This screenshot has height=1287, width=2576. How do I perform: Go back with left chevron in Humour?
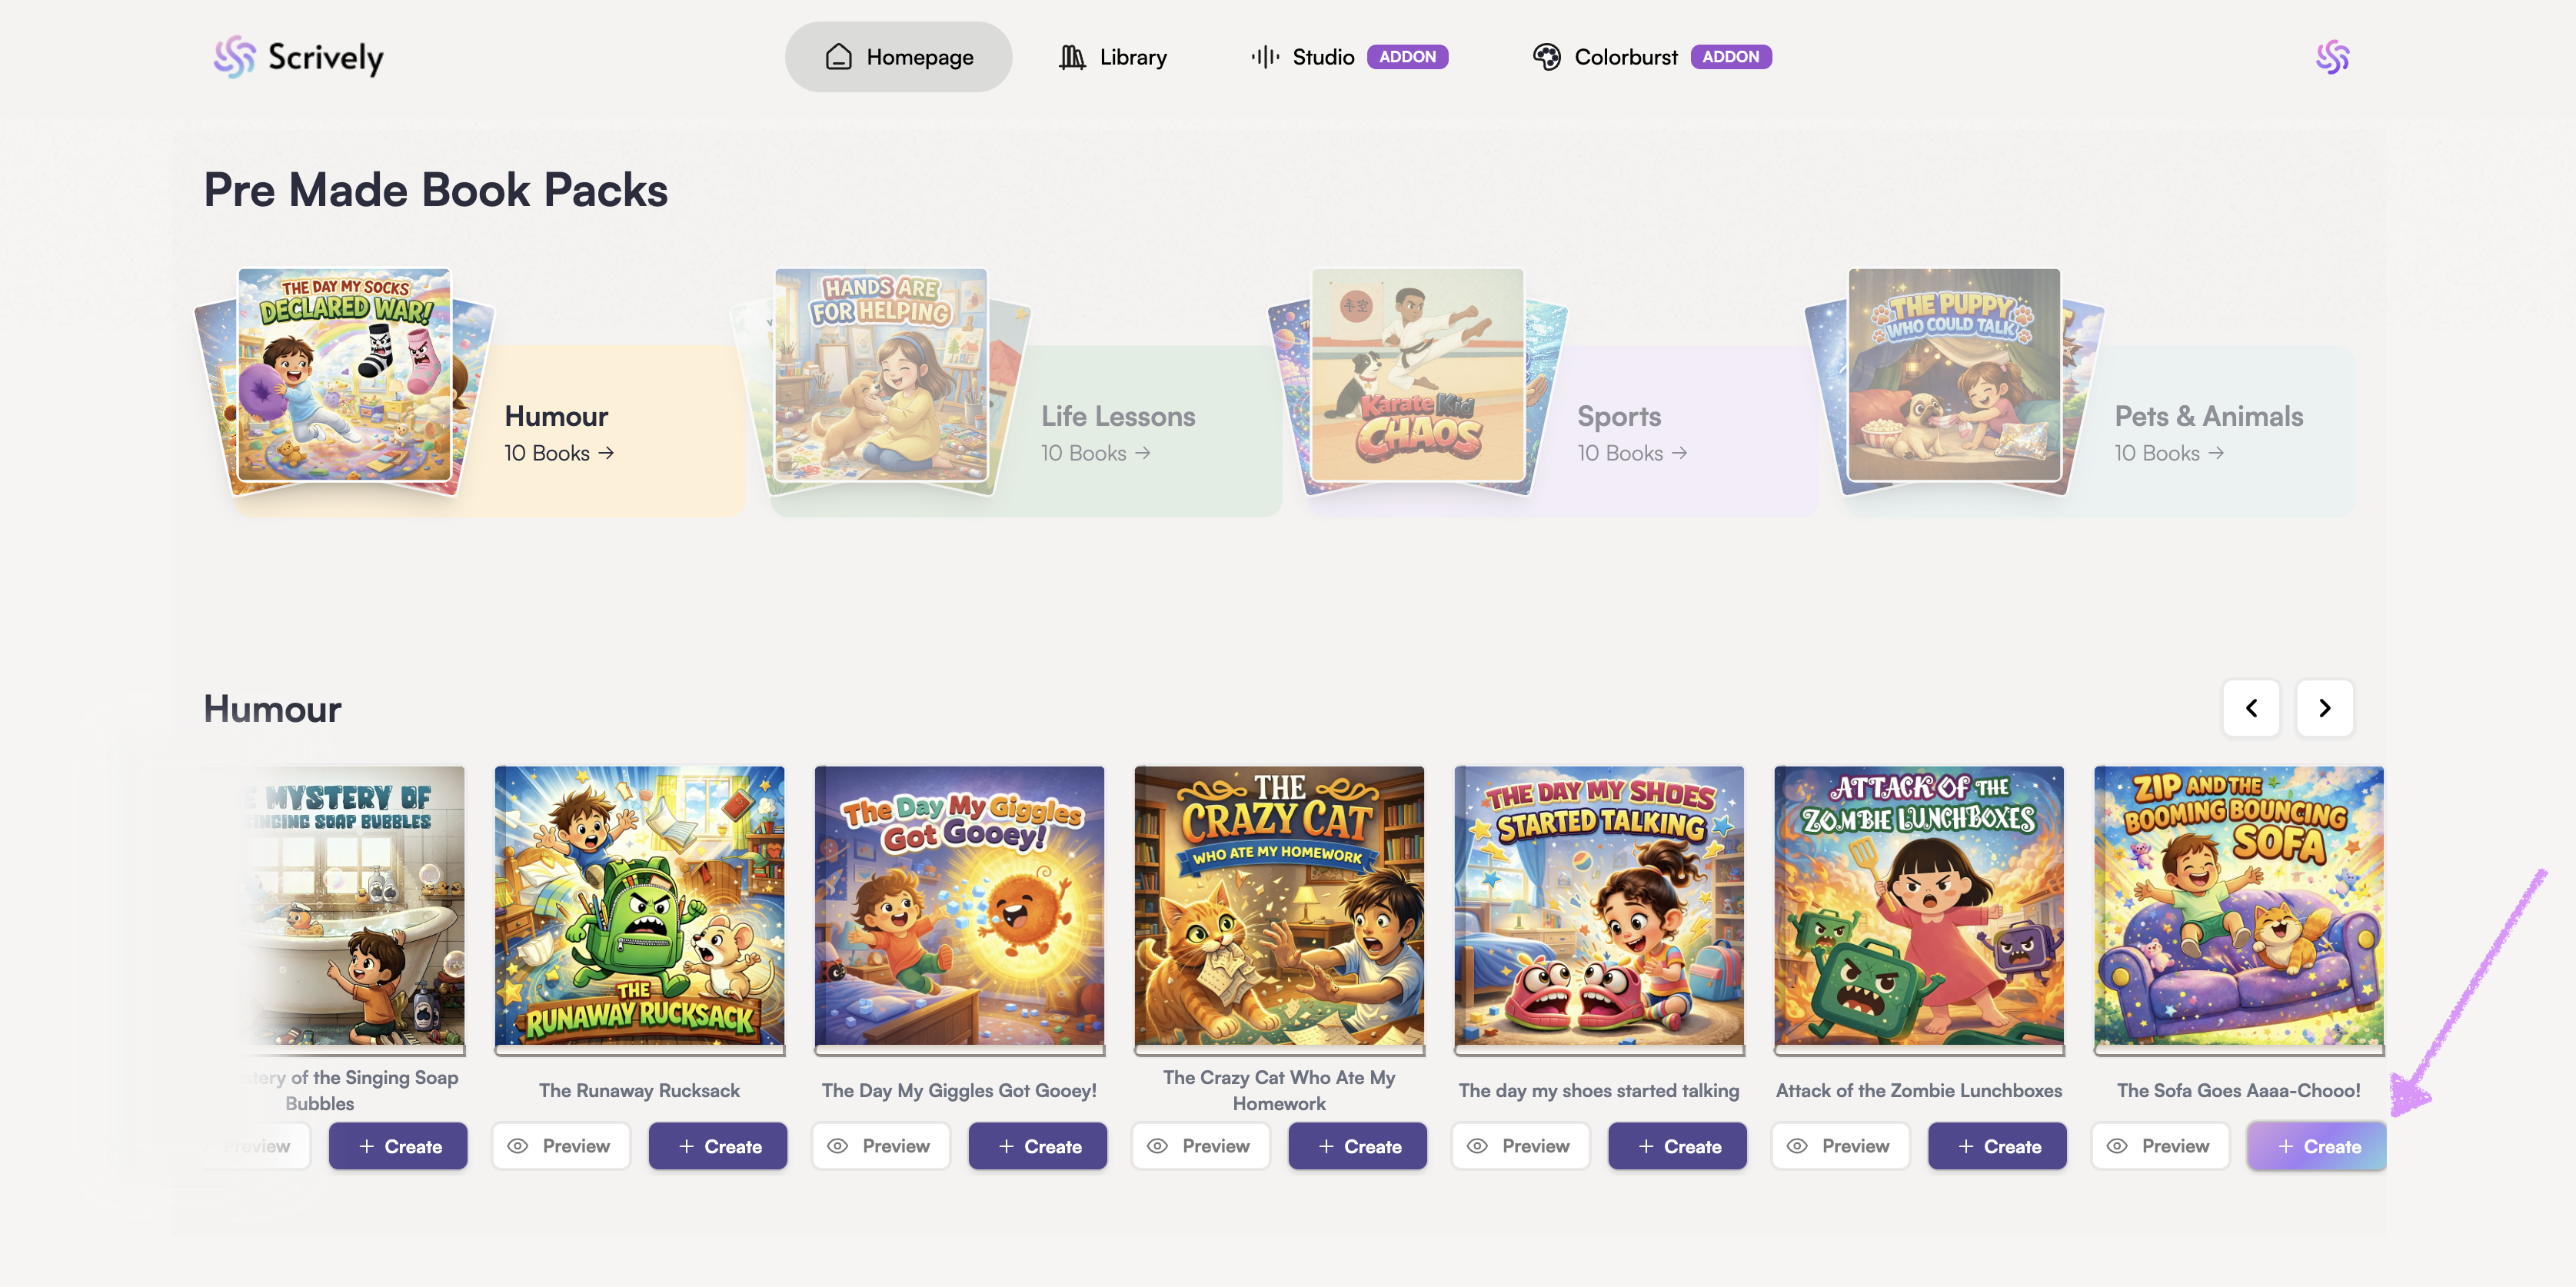[2251, 708]
